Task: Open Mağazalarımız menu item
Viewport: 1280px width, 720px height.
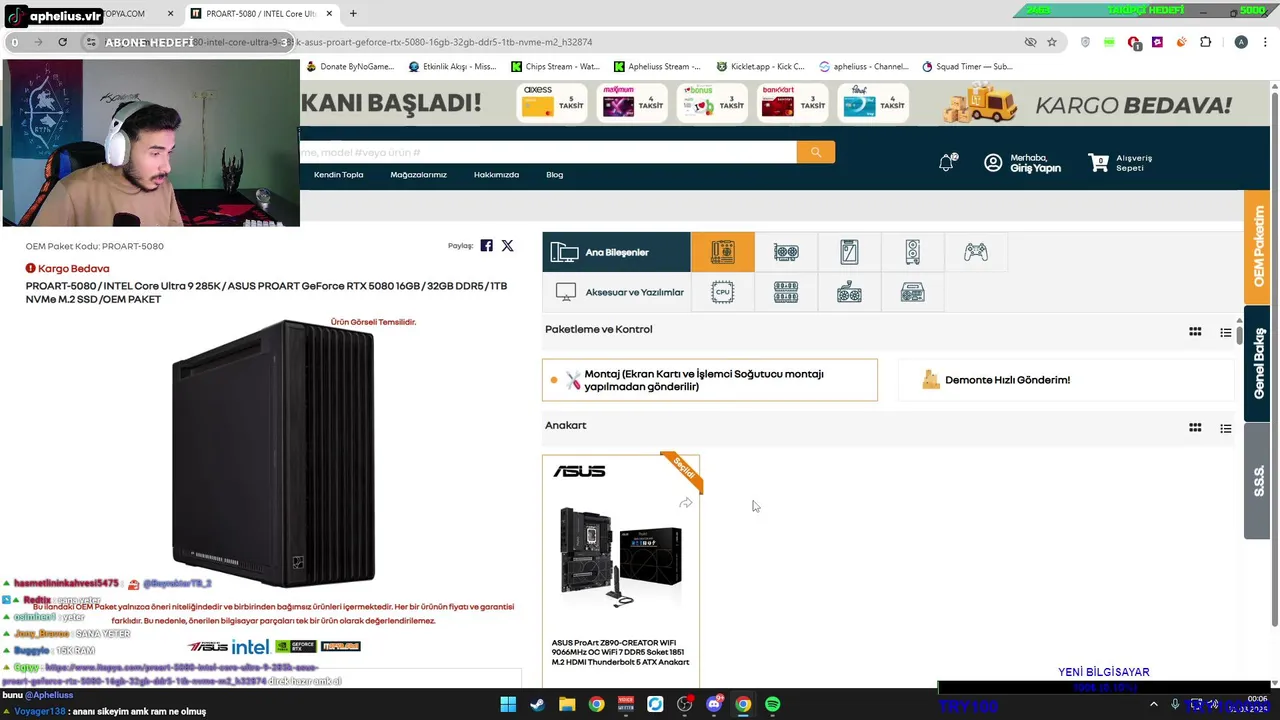Action: (418, 175)
